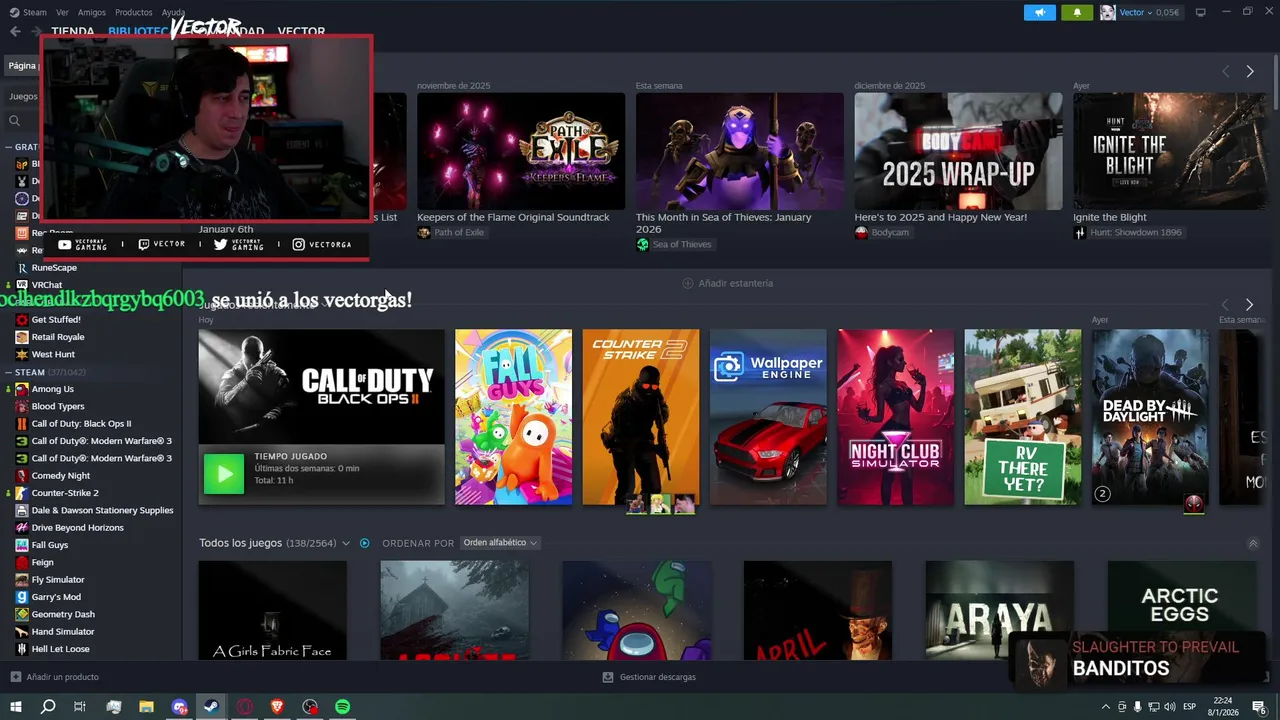Click the Fall Guys sidebar icon

pos(22,545)
